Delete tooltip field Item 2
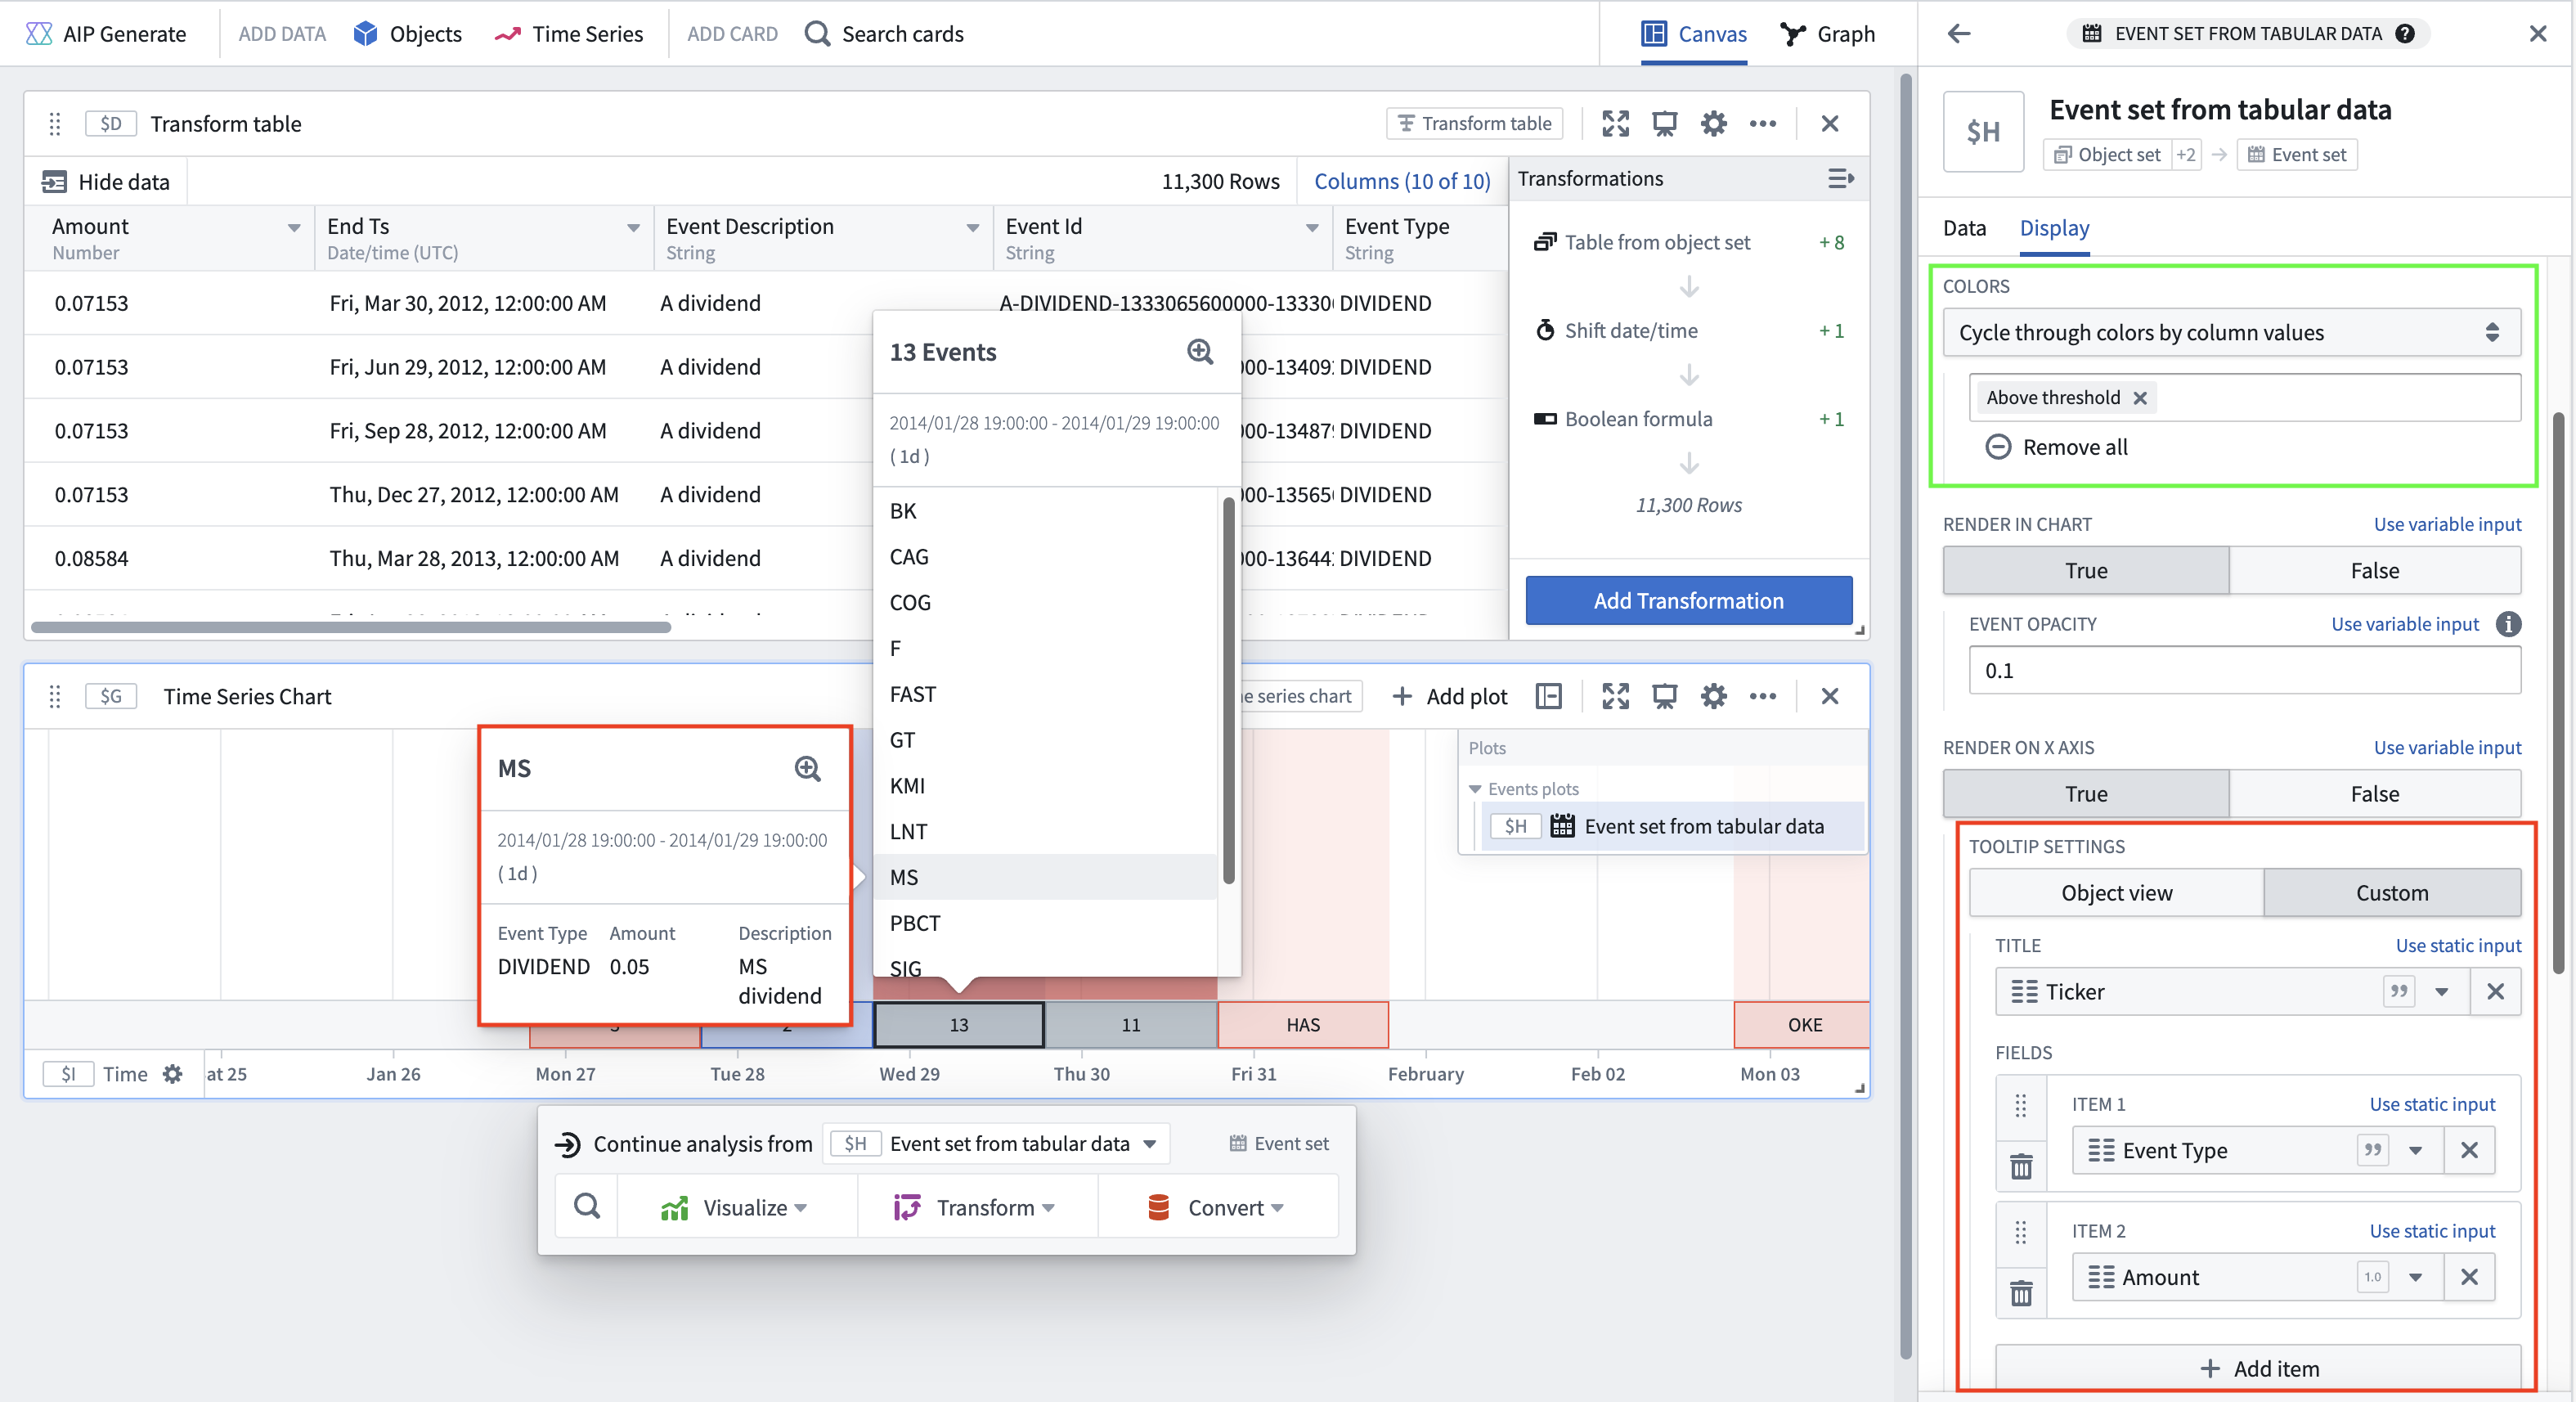This screenshot has width=2576, height=1402. 2021,1293
